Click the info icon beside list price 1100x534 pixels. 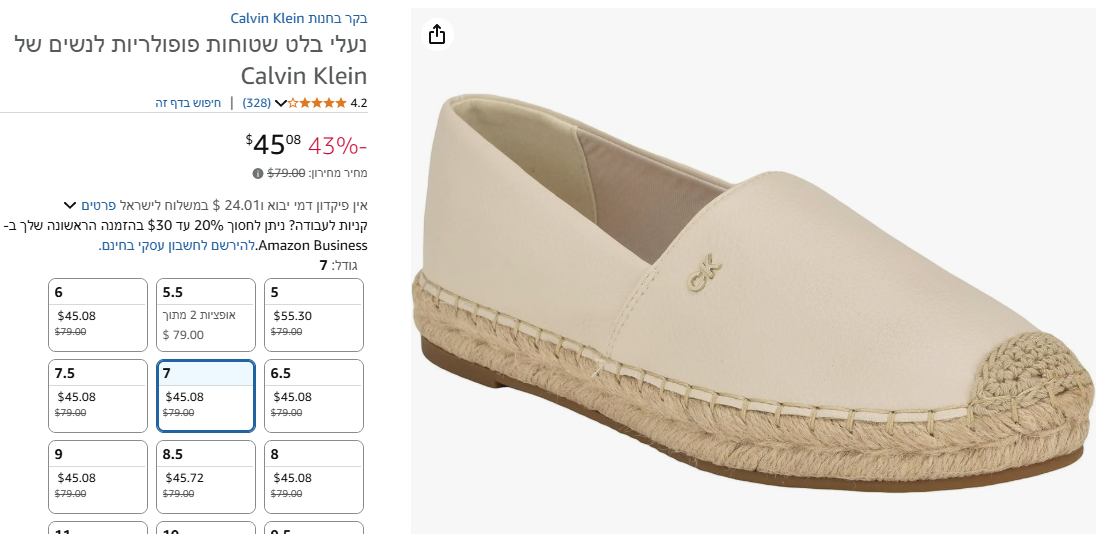(x=258, y=173)
